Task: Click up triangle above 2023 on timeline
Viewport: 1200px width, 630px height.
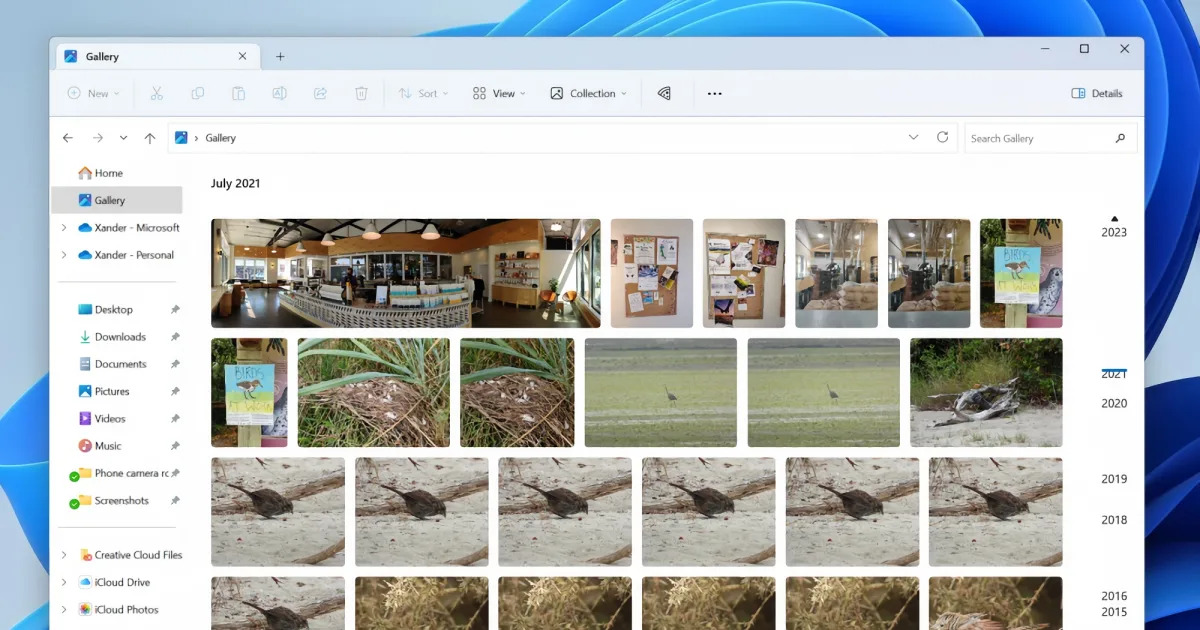Action: [1115, 218]
